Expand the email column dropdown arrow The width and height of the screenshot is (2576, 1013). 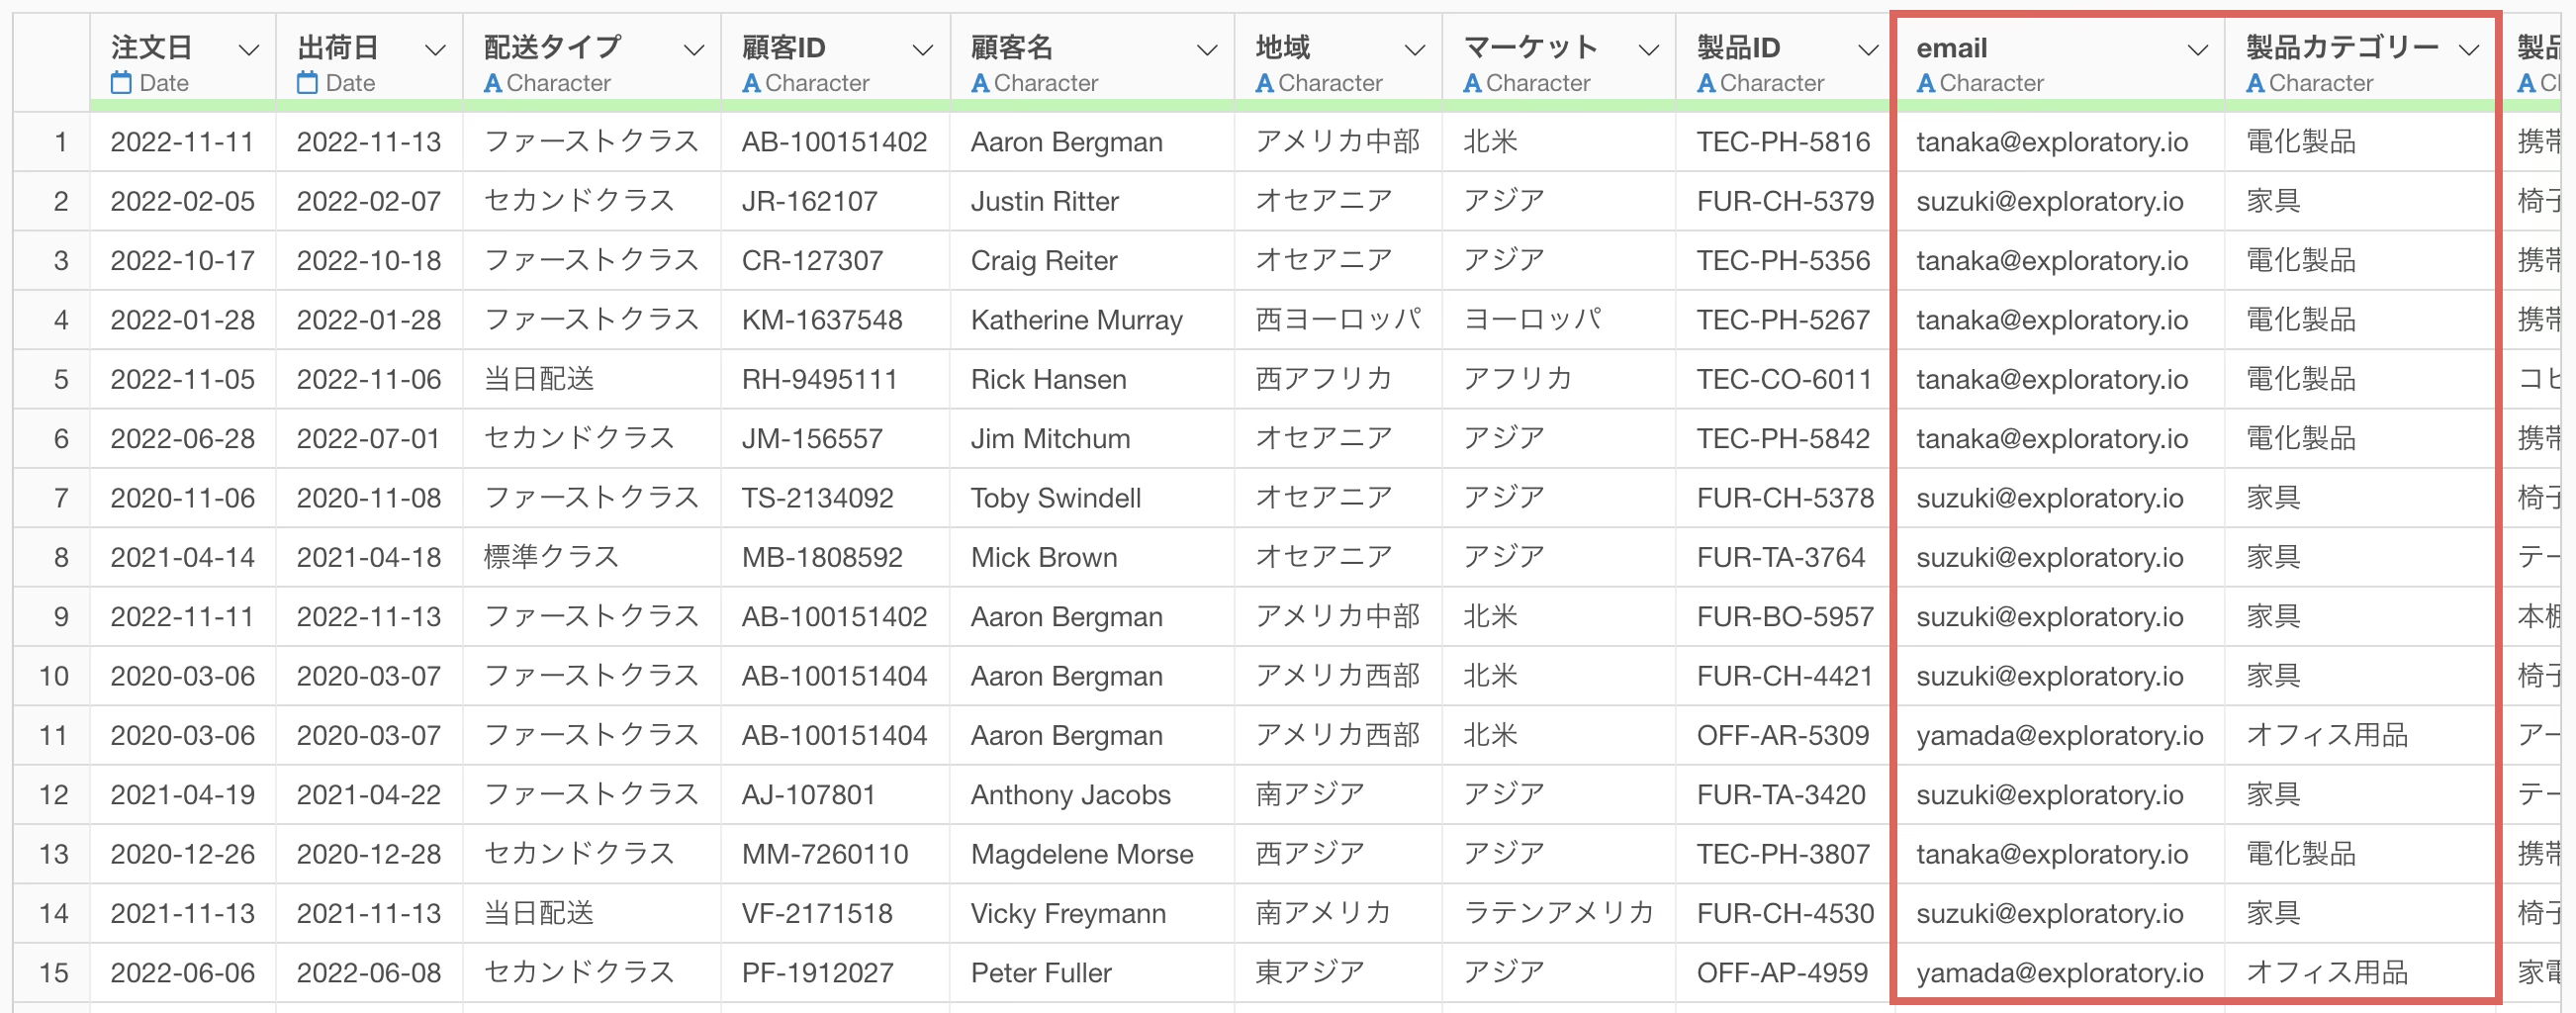point(2196,49)
